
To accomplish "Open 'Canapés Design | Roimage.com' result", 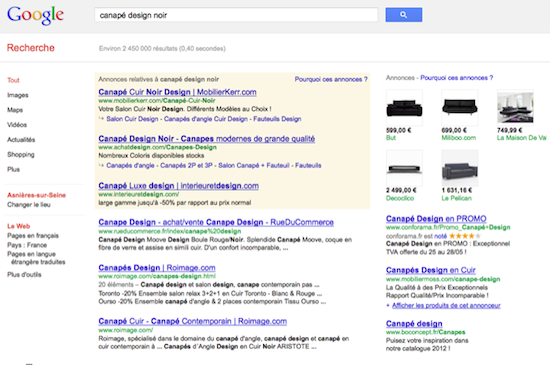I will click(x=157, y=268).
